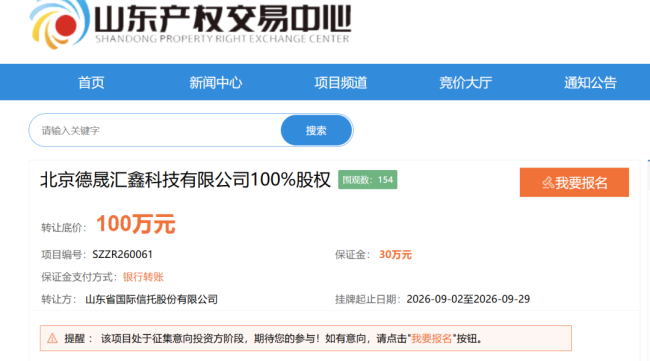The image size is (650, 361).
Task: Click the blue 搜索 search button
Action: (x=316, y=130)
